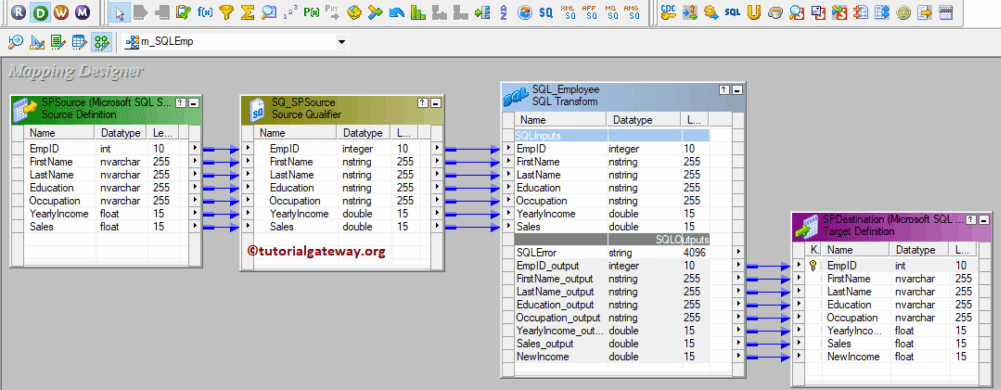Add a Sequence Generator transformation

pos(290,11)
